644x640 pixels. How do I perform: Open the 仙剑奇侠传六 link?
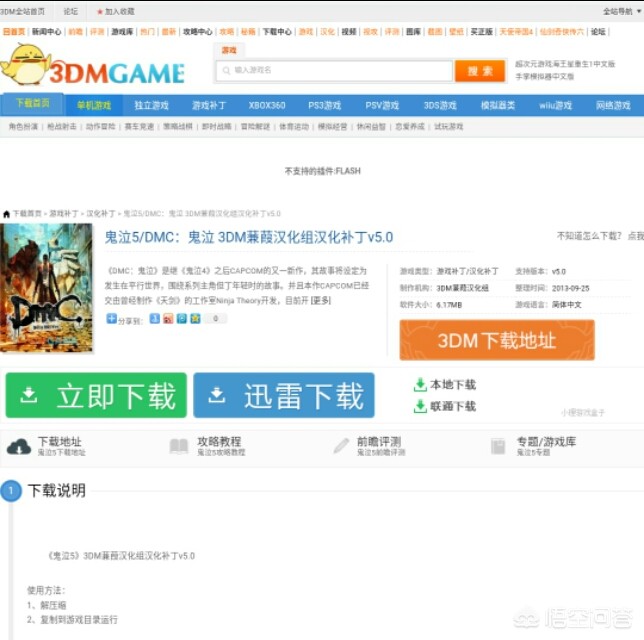[561, 32]
